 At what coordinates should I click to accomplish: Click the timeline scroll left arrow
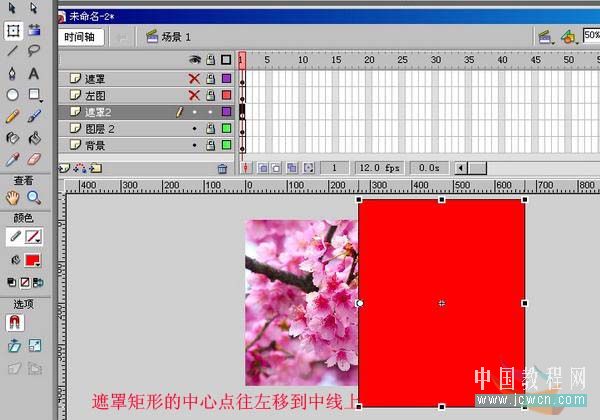tap(461, 168)
